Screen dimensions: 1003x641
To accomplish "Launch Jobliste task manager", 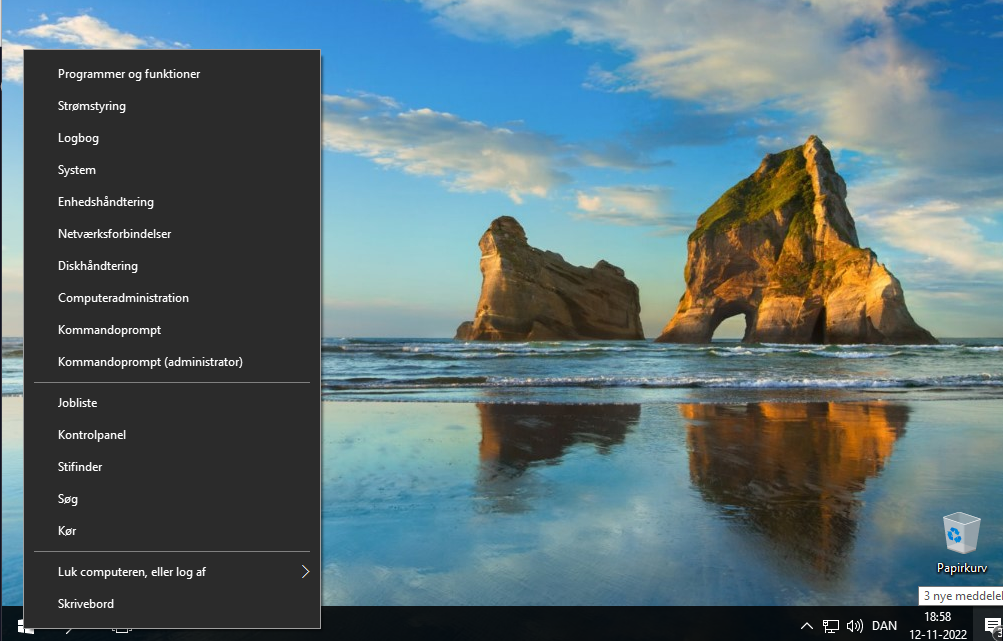I will tap(77, 403).
